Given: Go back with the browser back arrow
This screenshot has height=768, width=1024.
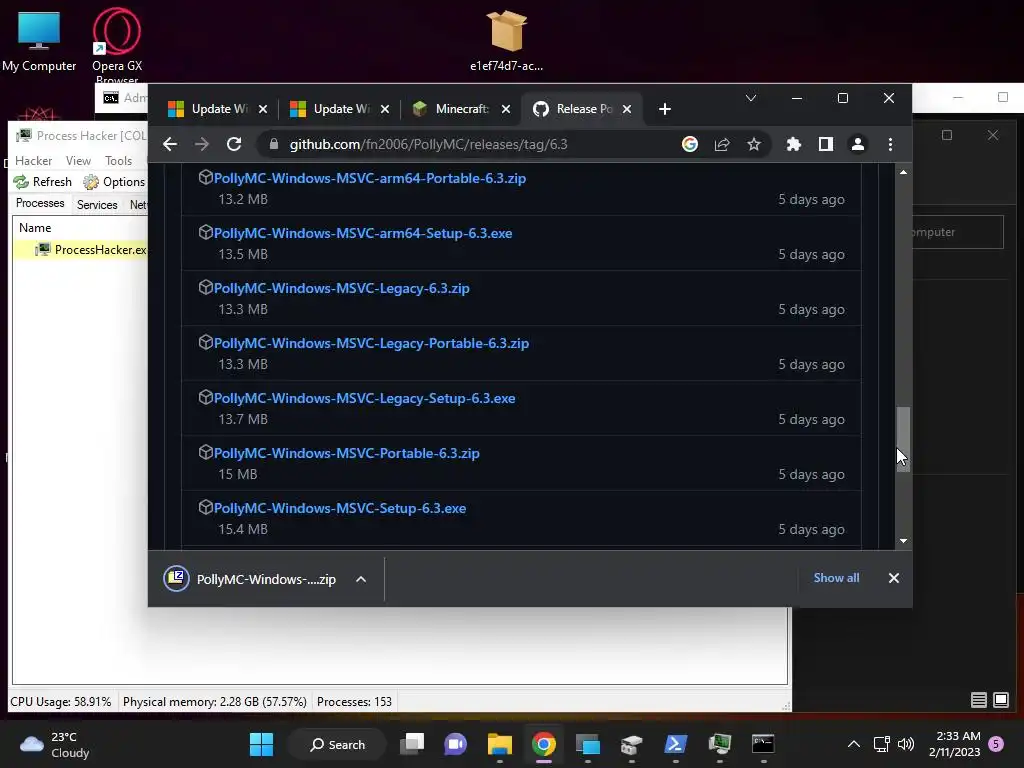Looking at the screenshot, I should [x=170, y=144].
